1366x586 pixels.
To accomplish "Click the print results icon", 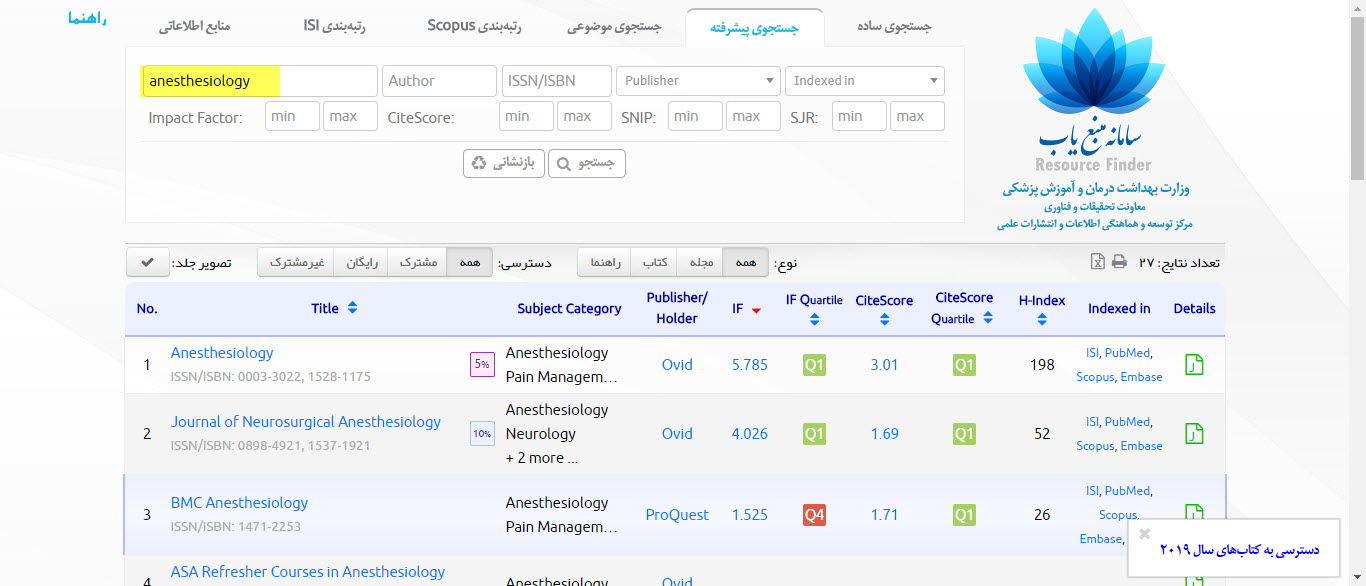I will coord(1119,262).
